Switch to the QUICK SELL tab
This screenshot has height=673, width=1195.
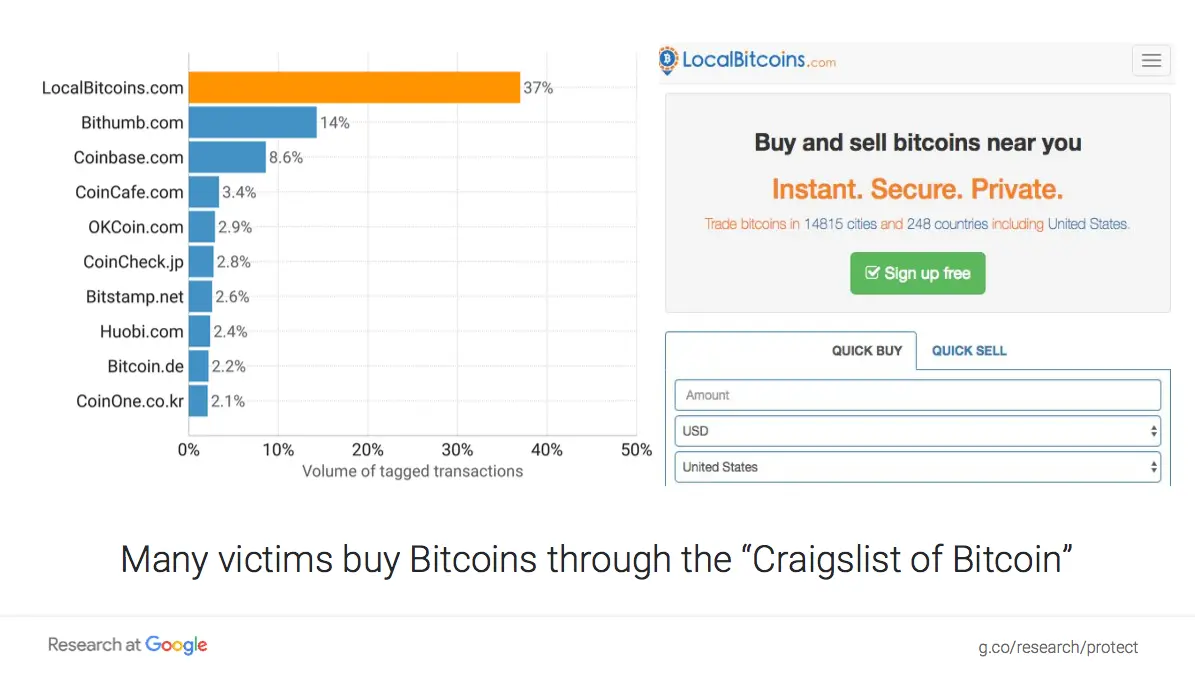point(968,351)
